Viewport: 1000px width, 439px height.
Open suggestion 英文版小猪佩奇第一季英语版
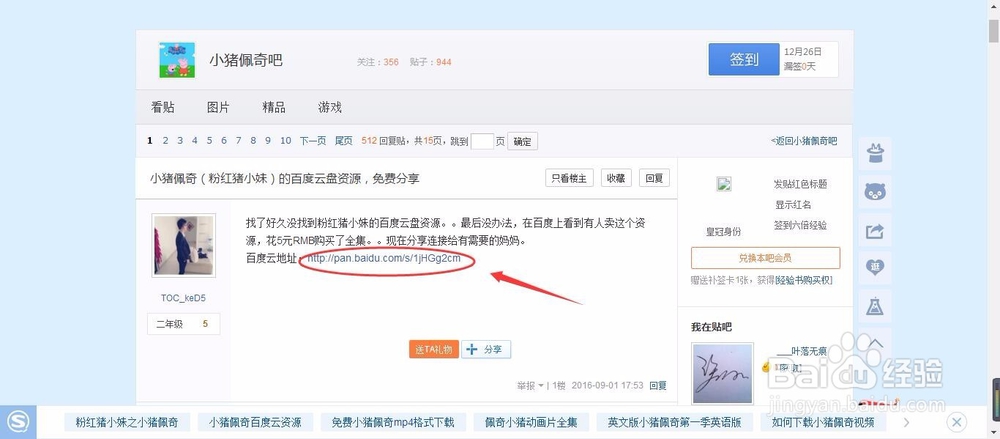point(675,422)
